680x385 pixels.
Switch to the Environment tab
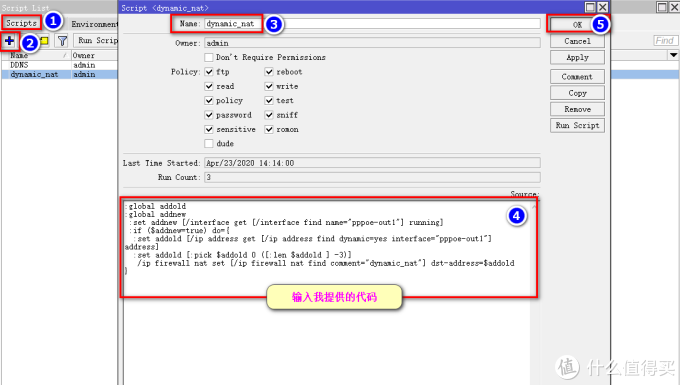(94, 24)
